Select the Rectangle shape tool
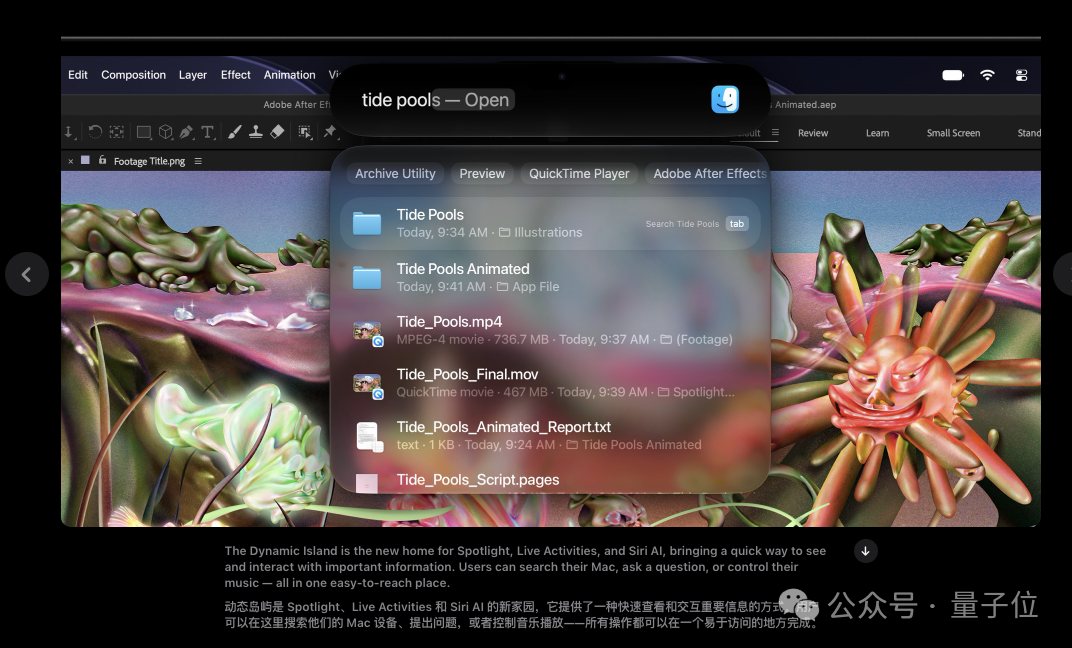 144,132
